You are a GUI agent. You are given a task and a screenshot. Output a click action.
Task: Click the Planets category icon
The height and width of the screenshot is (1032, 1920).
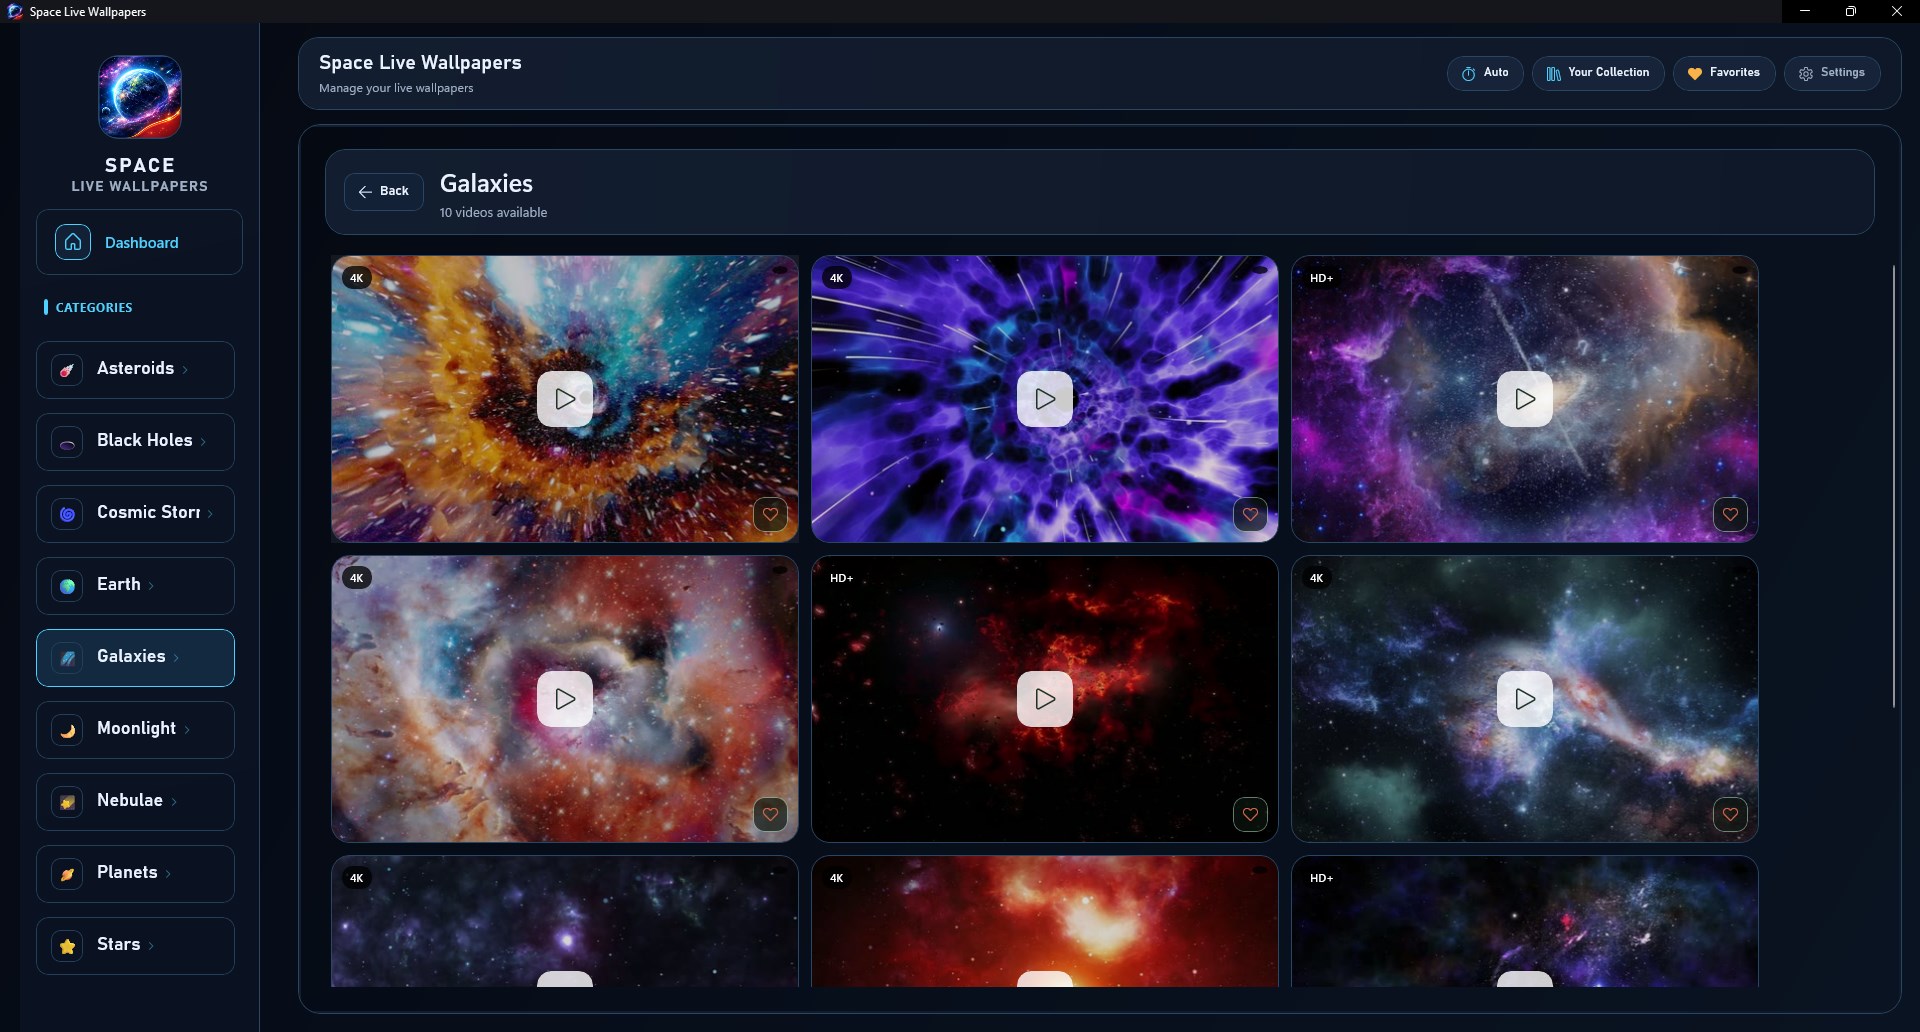(x=67, y=874)
